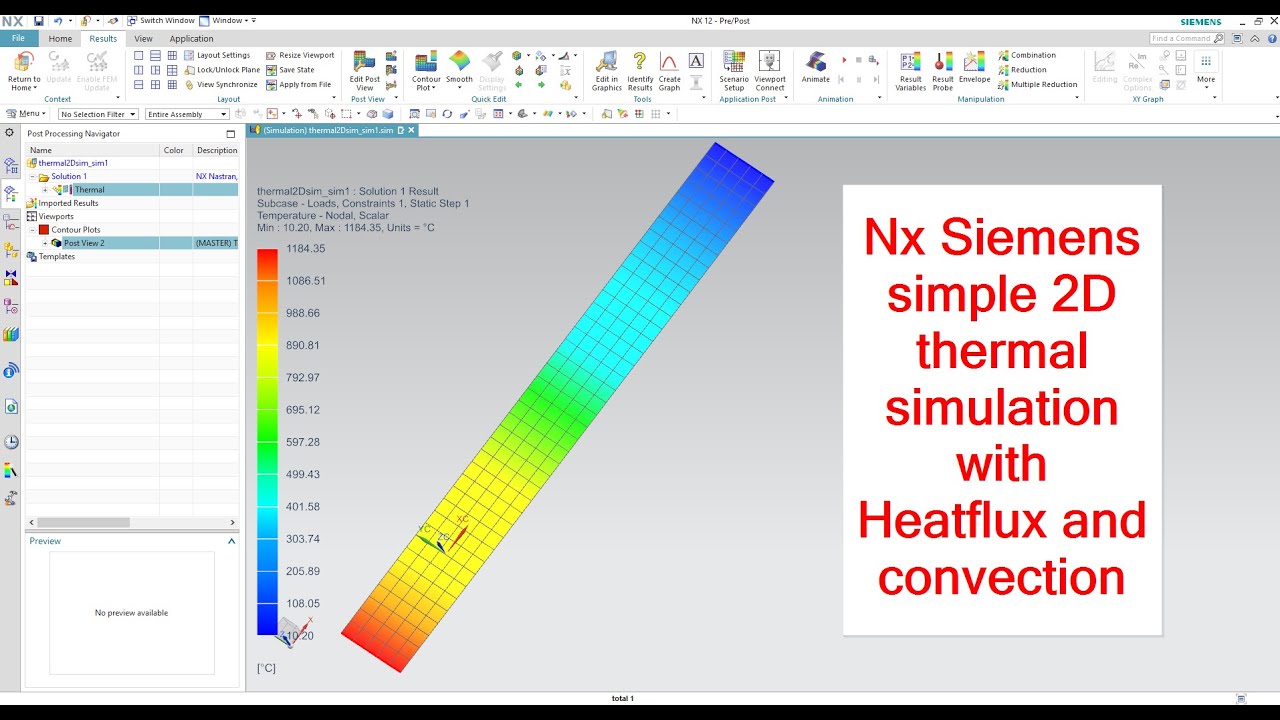Open the Menu dropdown
Viewport: 1280px width, 720px height.
click(x=25, y=114)
